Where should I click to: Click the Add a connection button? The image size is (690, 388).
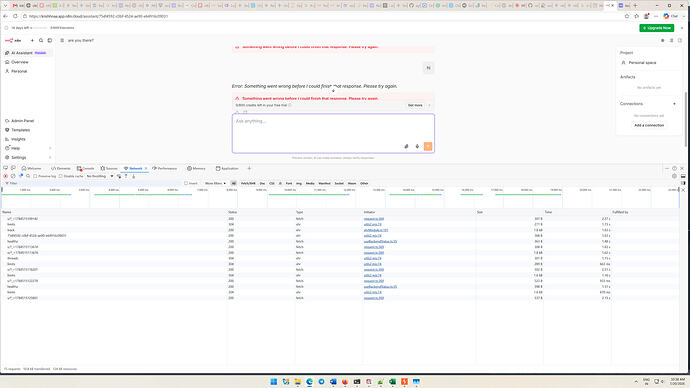pyautogui.click(x=649, y=125)
